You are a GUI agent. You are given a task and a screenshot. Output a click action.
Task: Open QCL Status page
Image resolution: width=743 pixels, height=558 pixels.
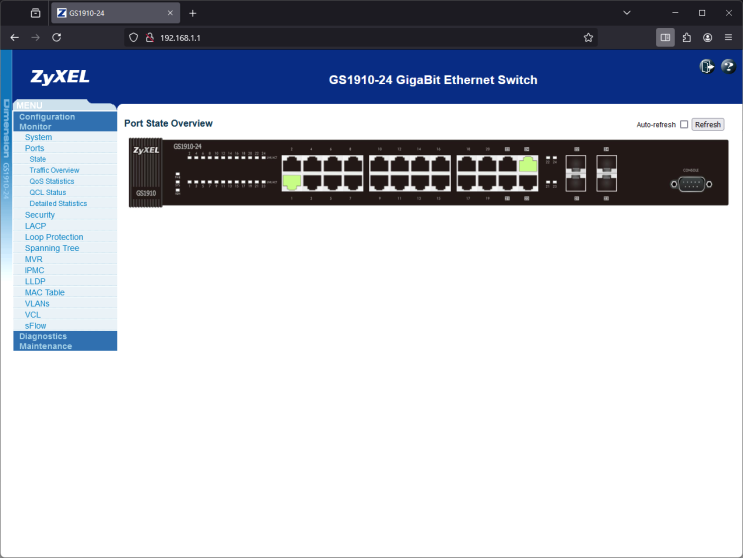click(48, 192)
